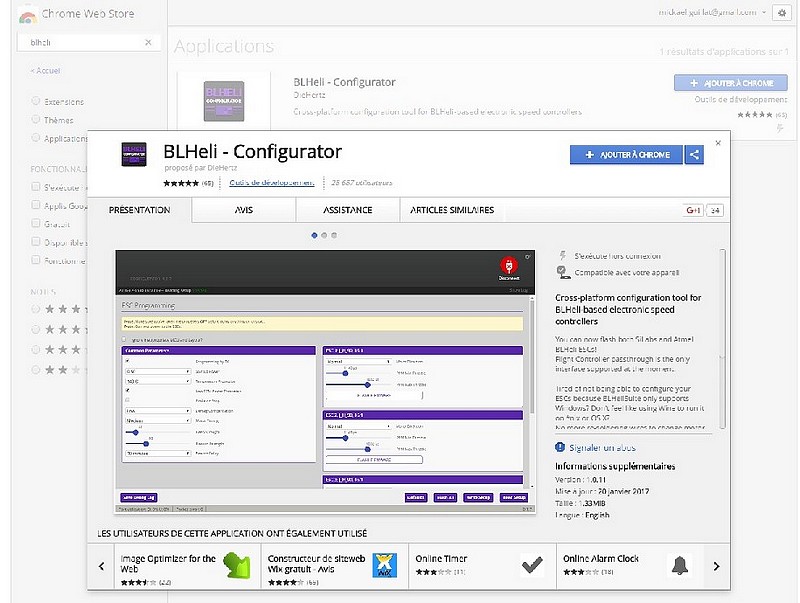
Task: Open the settings gear in the top-right corner
Action: pyautogui.click(x=782, y=13)
